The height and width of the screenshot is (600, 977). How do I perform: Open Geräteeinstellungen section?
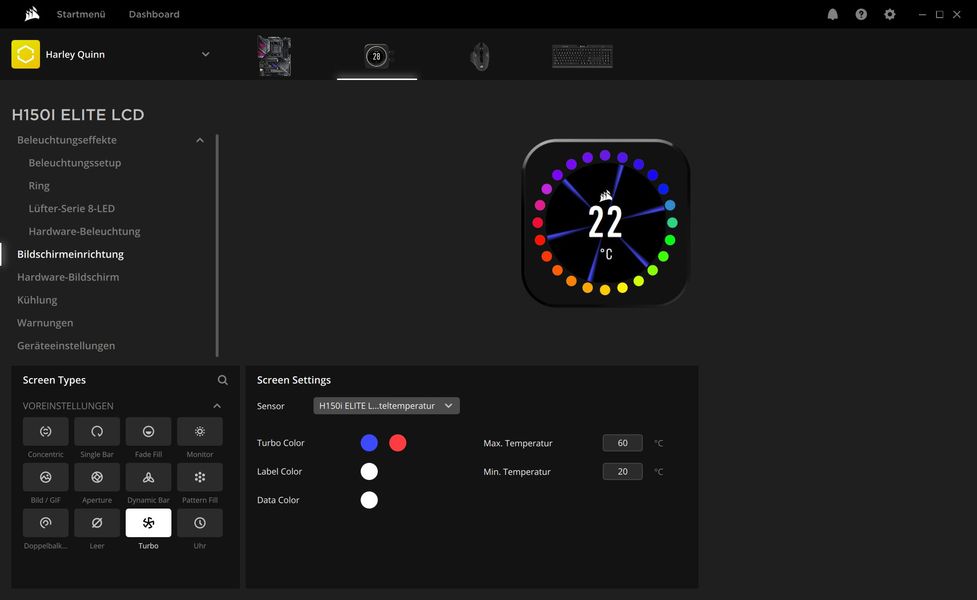(x=66, y=346)
